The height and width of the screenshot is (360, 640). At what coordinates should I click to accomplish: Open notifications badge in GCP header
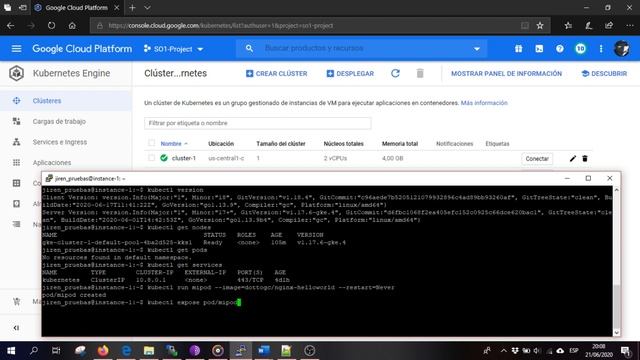pos(580,49)
